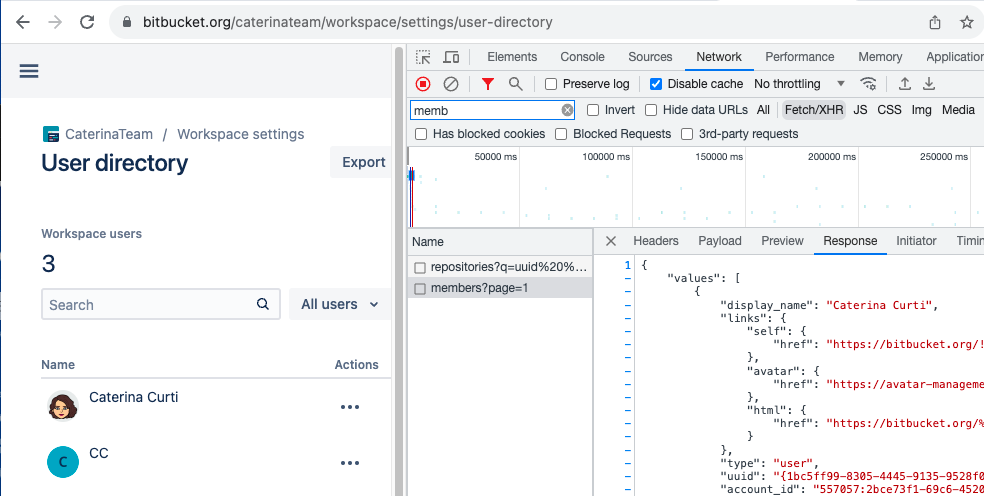Switch to the Console tab in DevTools

(582, 57)
